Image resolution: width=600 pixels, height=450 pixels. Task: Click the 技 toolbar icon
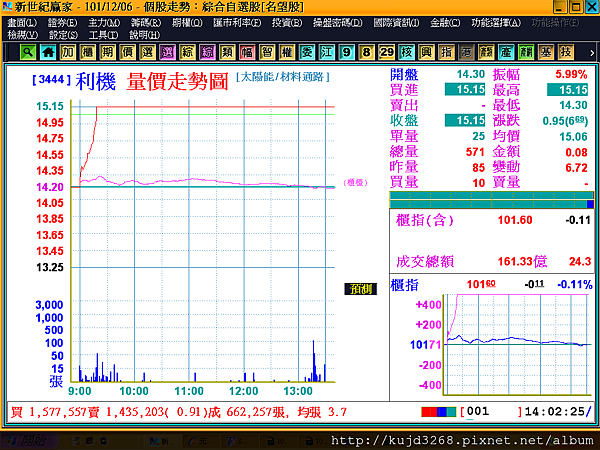point(565,52)
